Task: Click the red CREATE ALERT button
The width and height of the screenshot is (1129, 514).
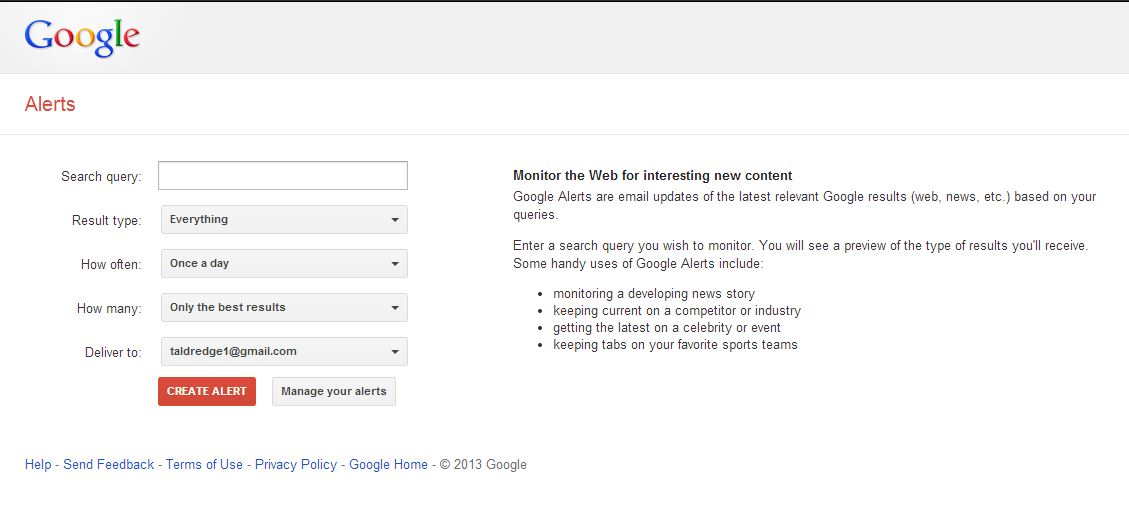Action: 207,392
